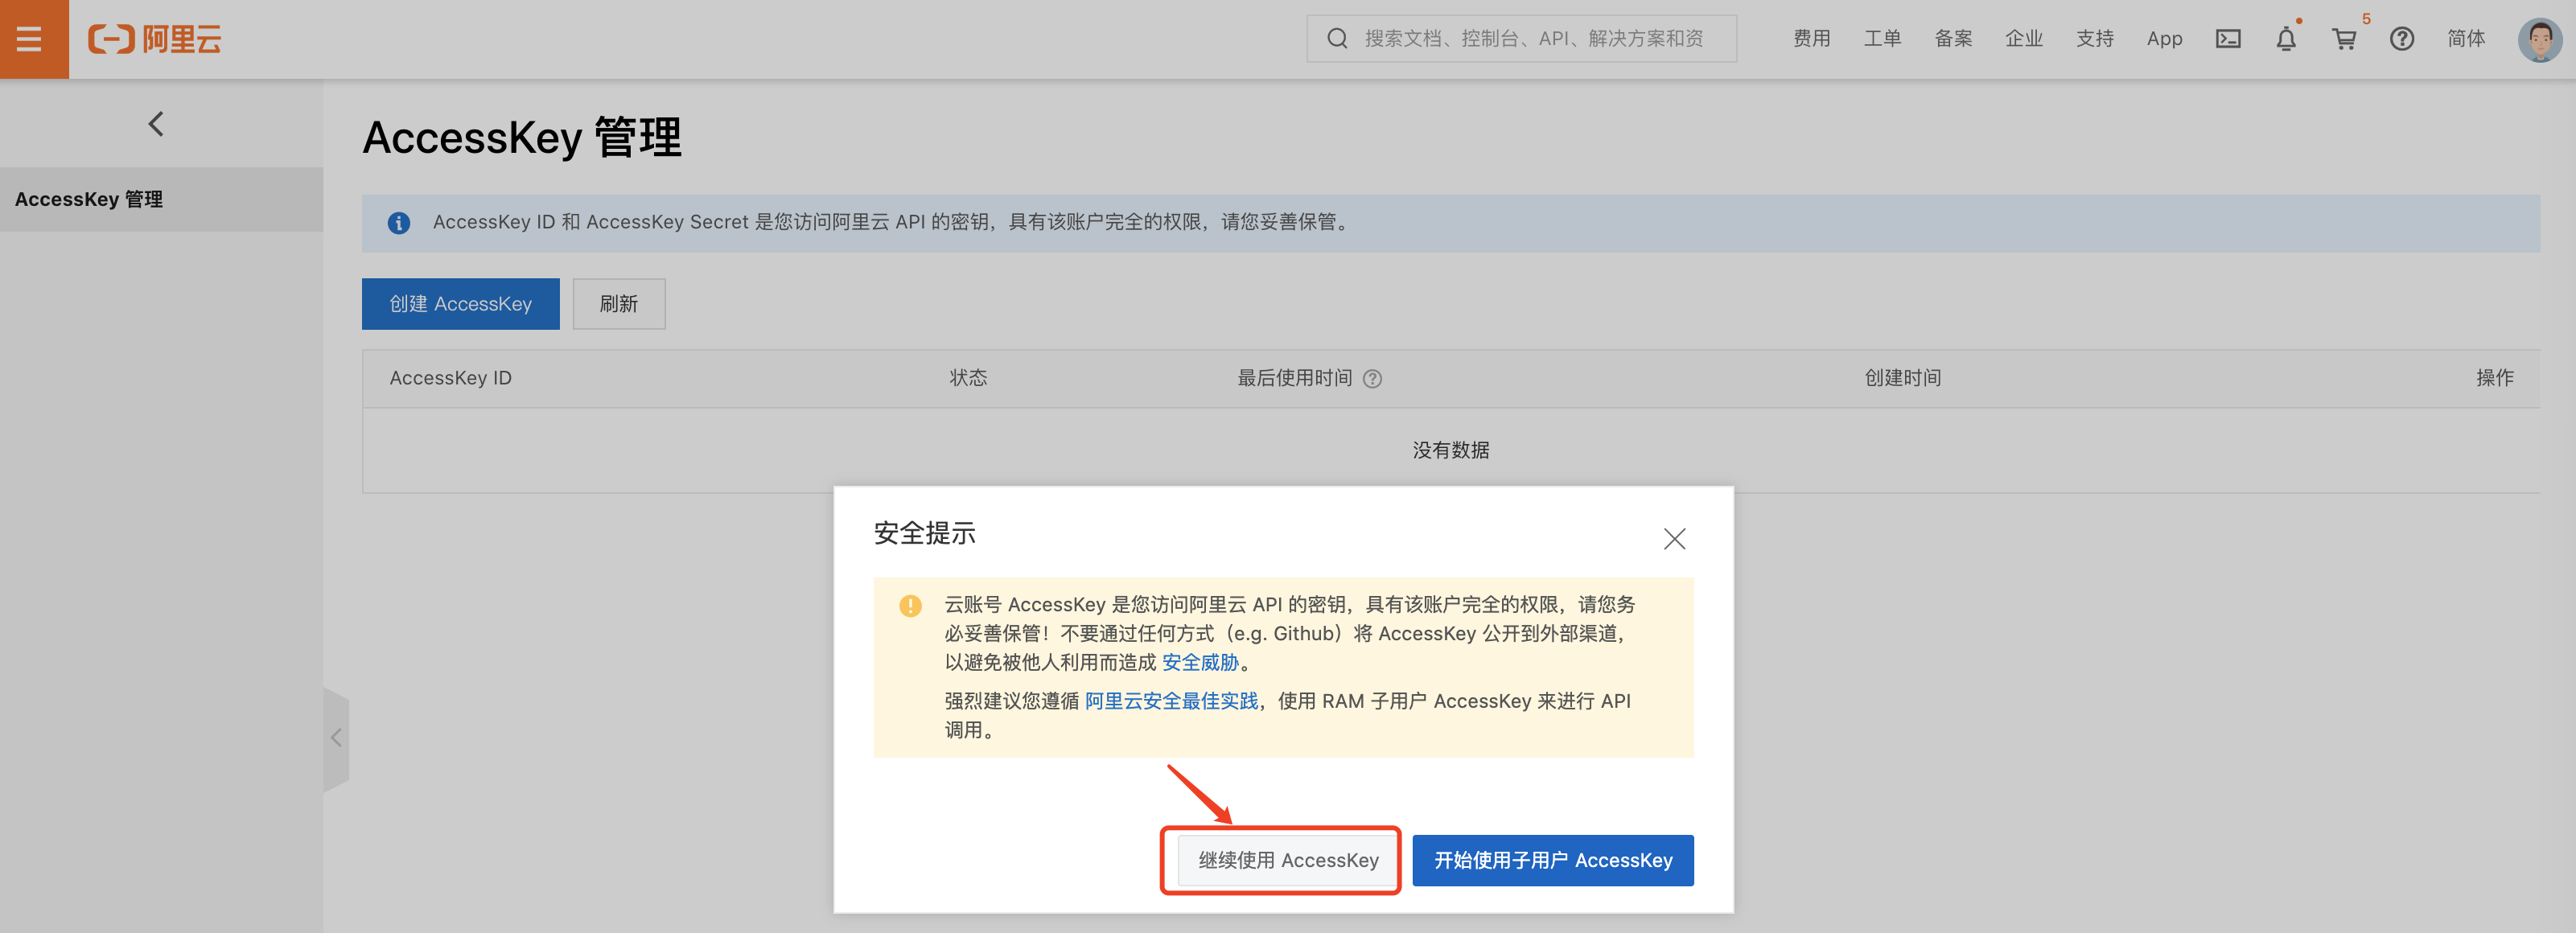The image size is (2576, 933).
Task: Open the hamburger menu in the top-left
Action: click(x=30, y=39)
